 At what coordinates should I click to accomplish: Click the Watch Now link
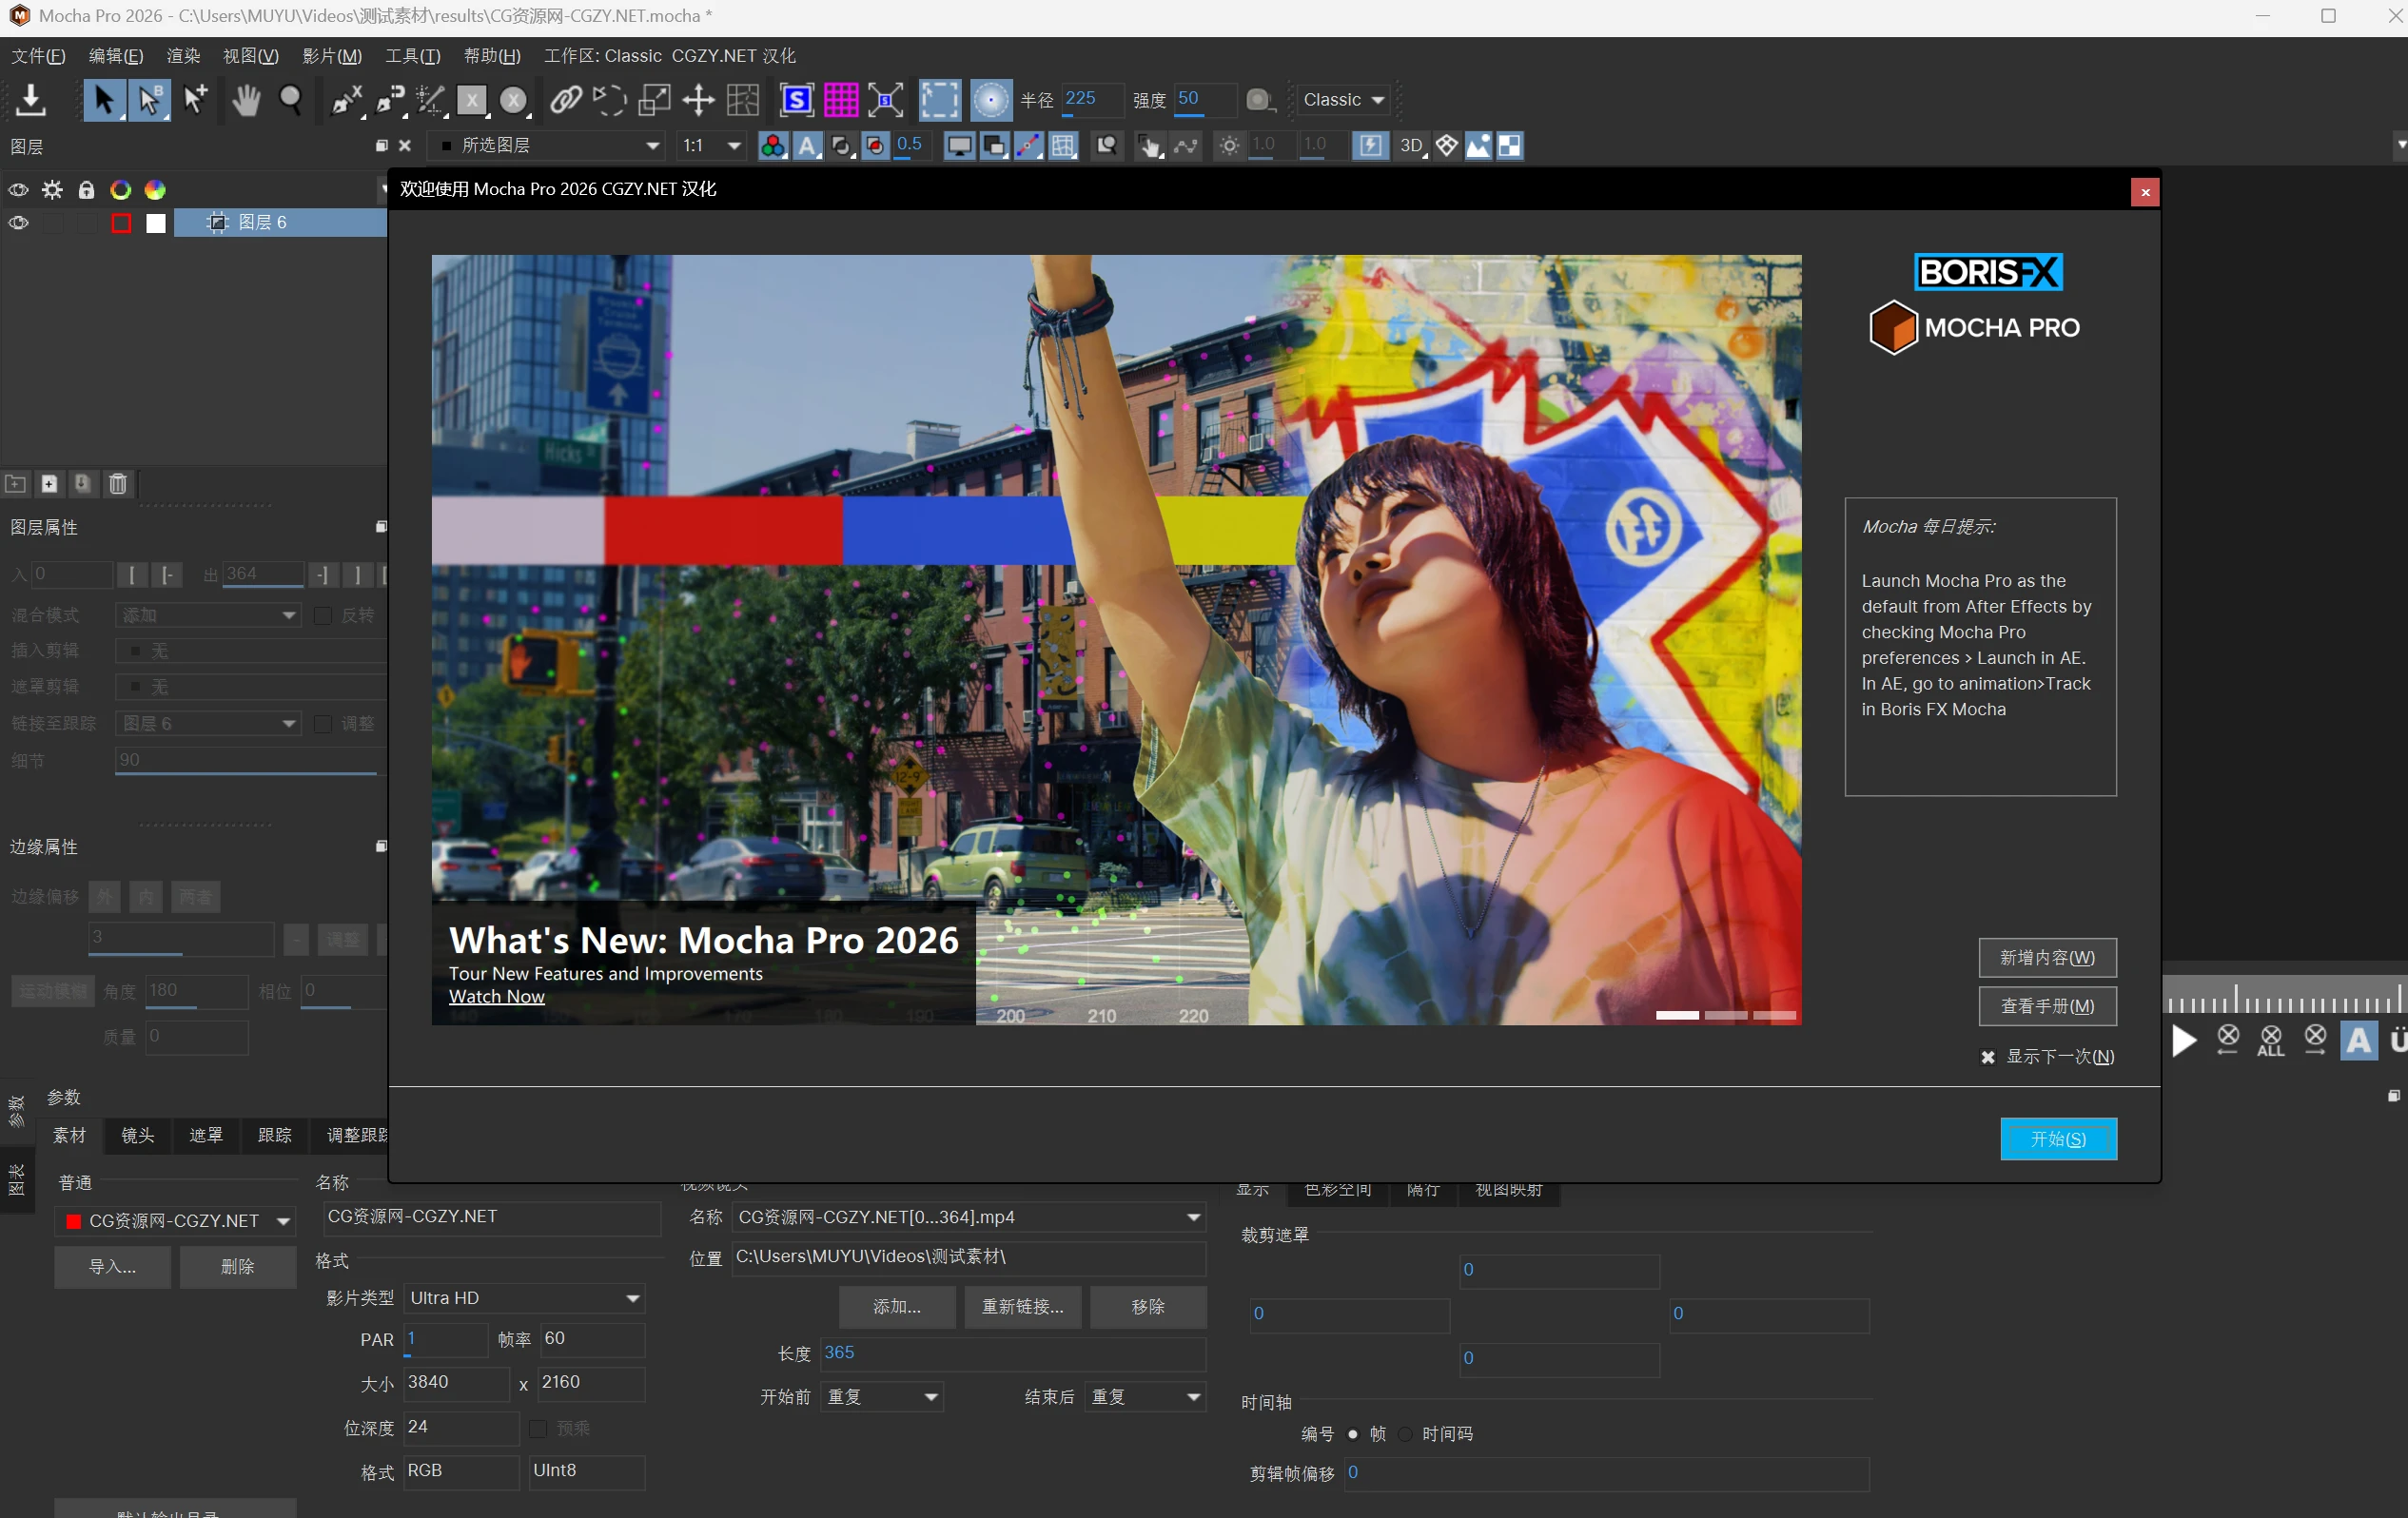pos(496,996)
